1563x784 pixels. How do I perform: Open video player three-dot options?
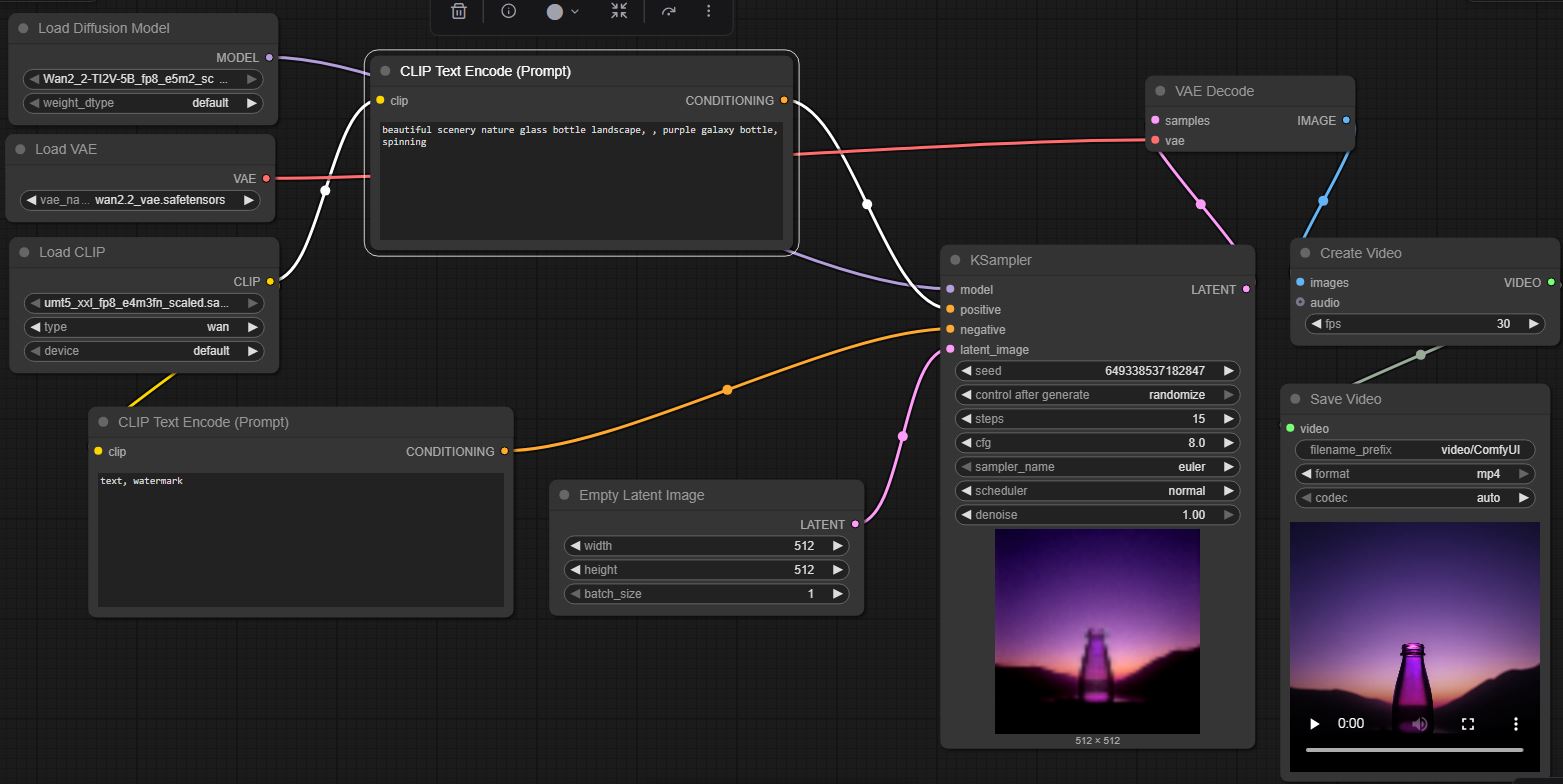tap(1516, 723)
